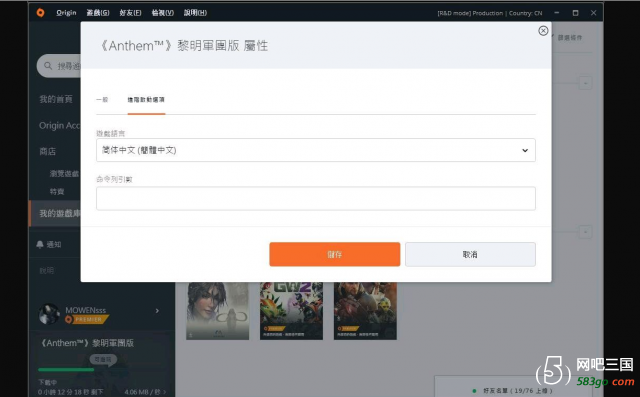Open 商店 in the sidebar
The image size is (640, 397).
[47, 151]
